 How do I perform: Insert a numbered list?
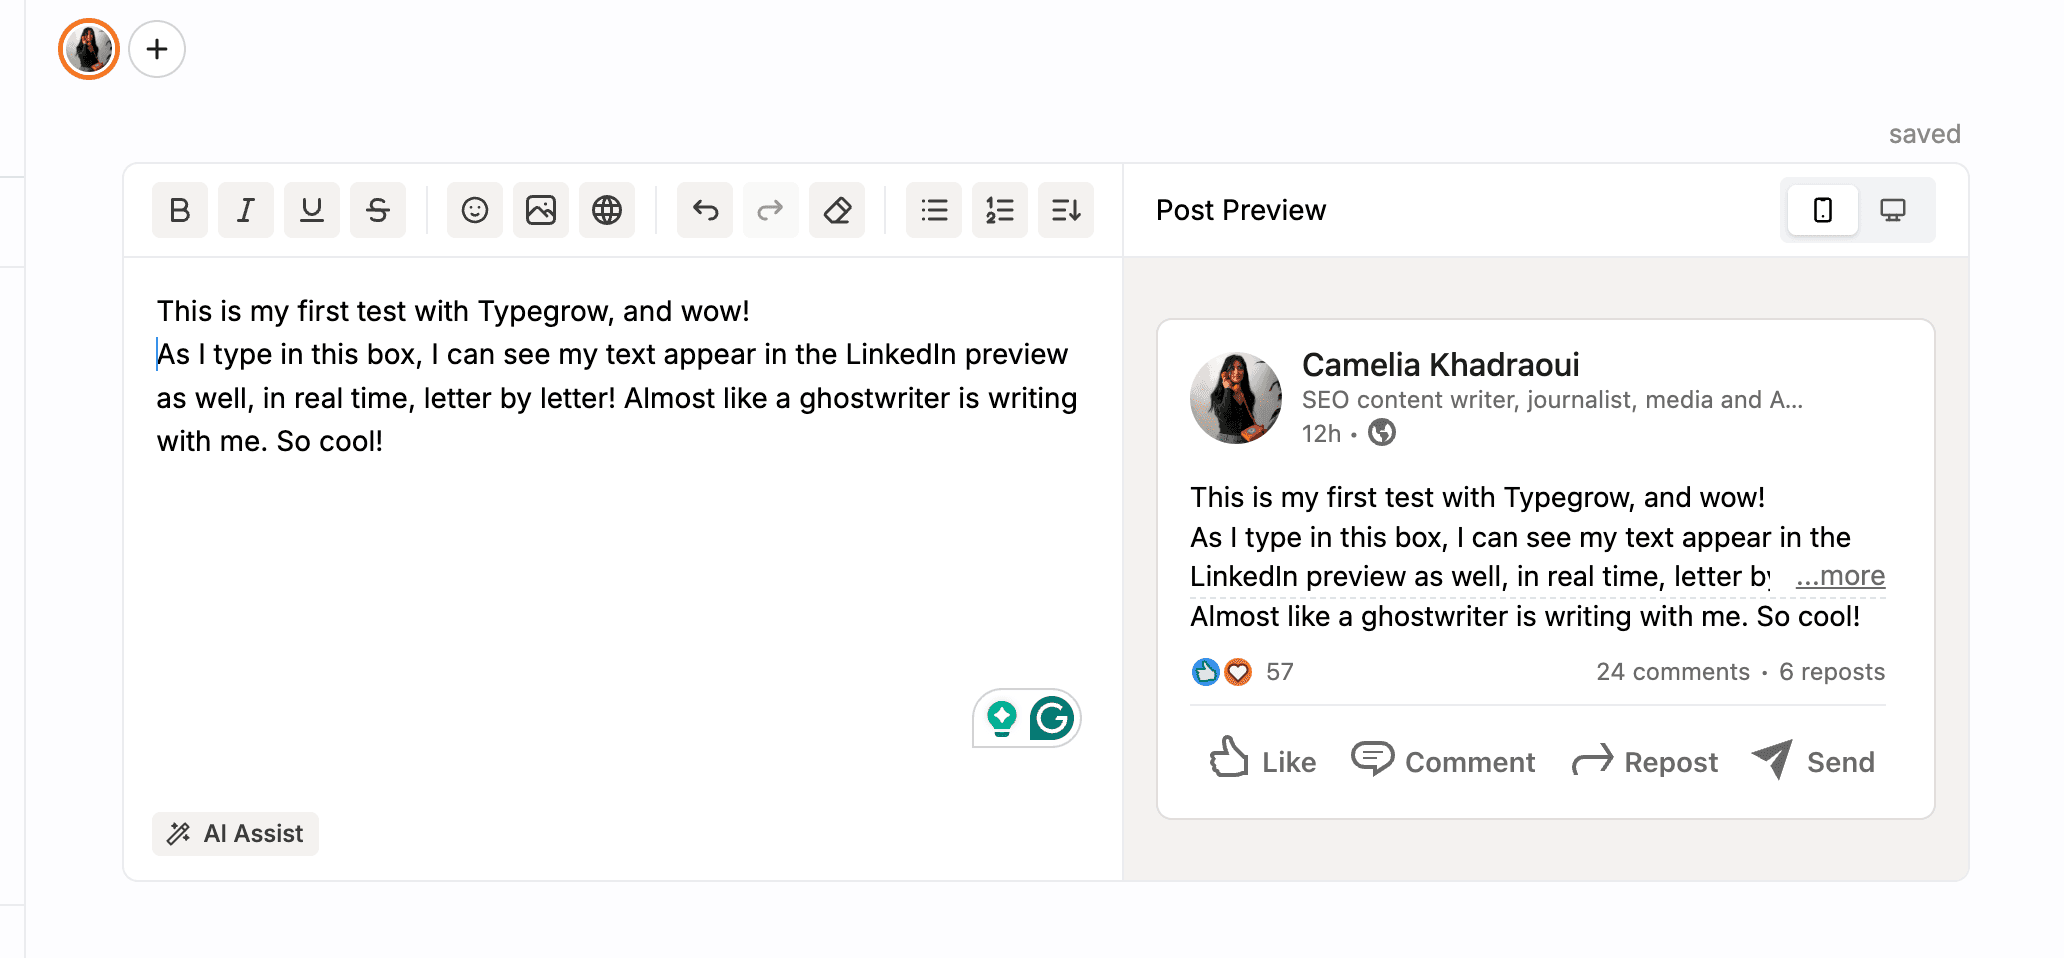coord(1000,210)
